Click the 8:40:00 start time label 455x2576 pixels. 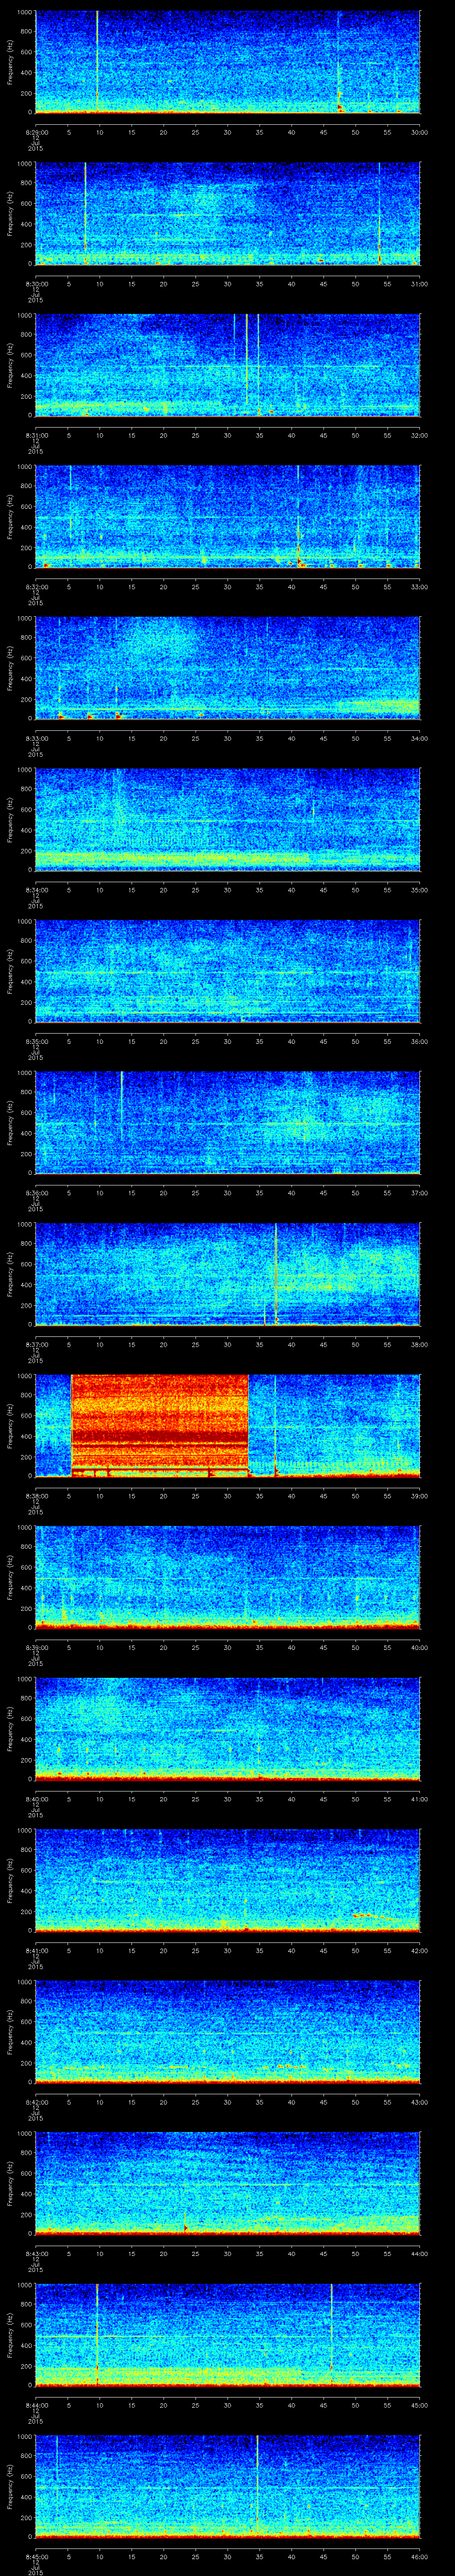pos(36,1799)
